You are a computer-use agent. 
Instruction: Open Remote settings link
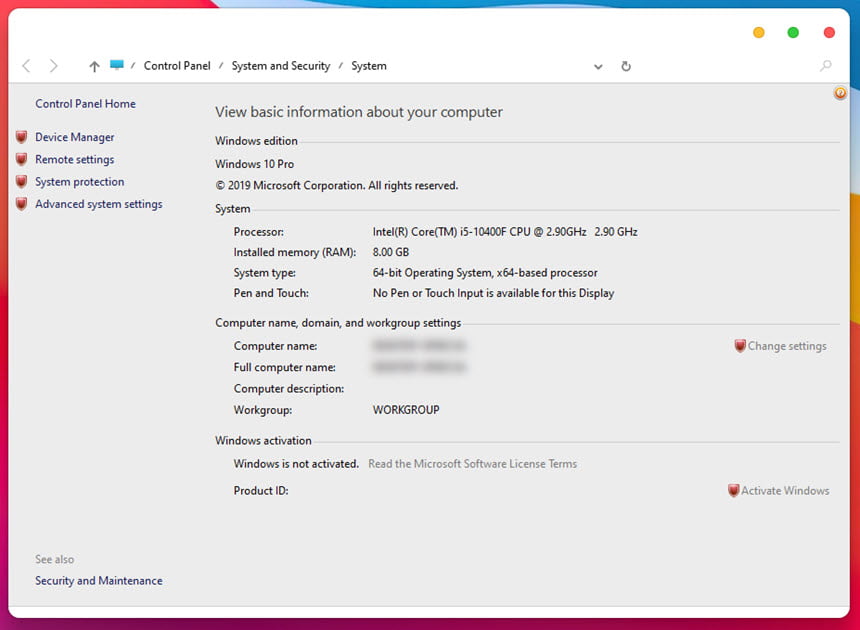75,160
